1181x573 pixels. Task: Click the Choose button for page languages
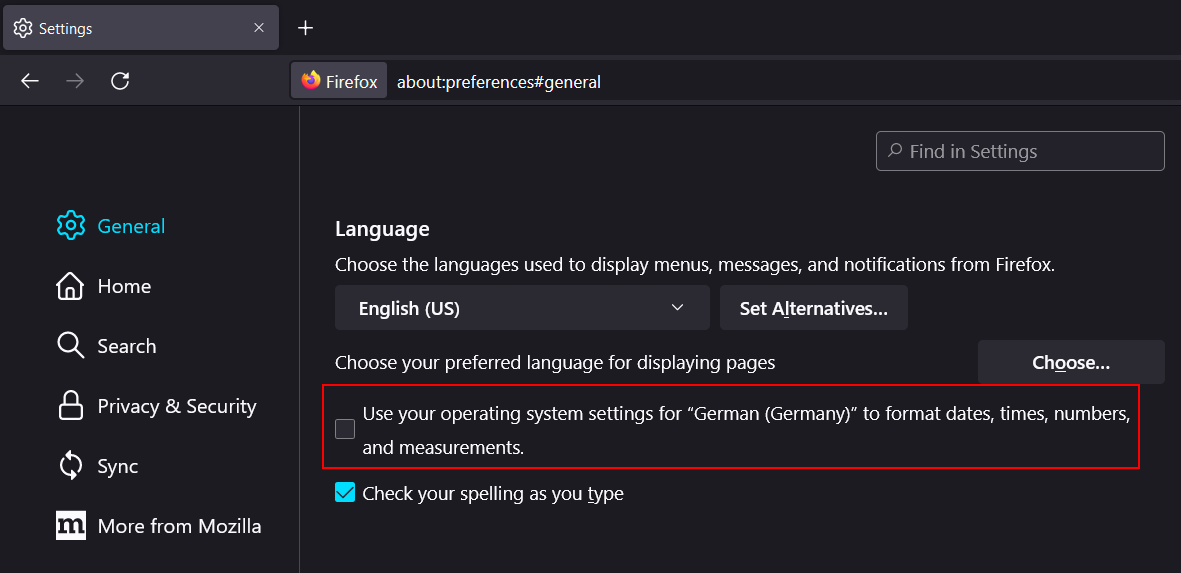1071,362
